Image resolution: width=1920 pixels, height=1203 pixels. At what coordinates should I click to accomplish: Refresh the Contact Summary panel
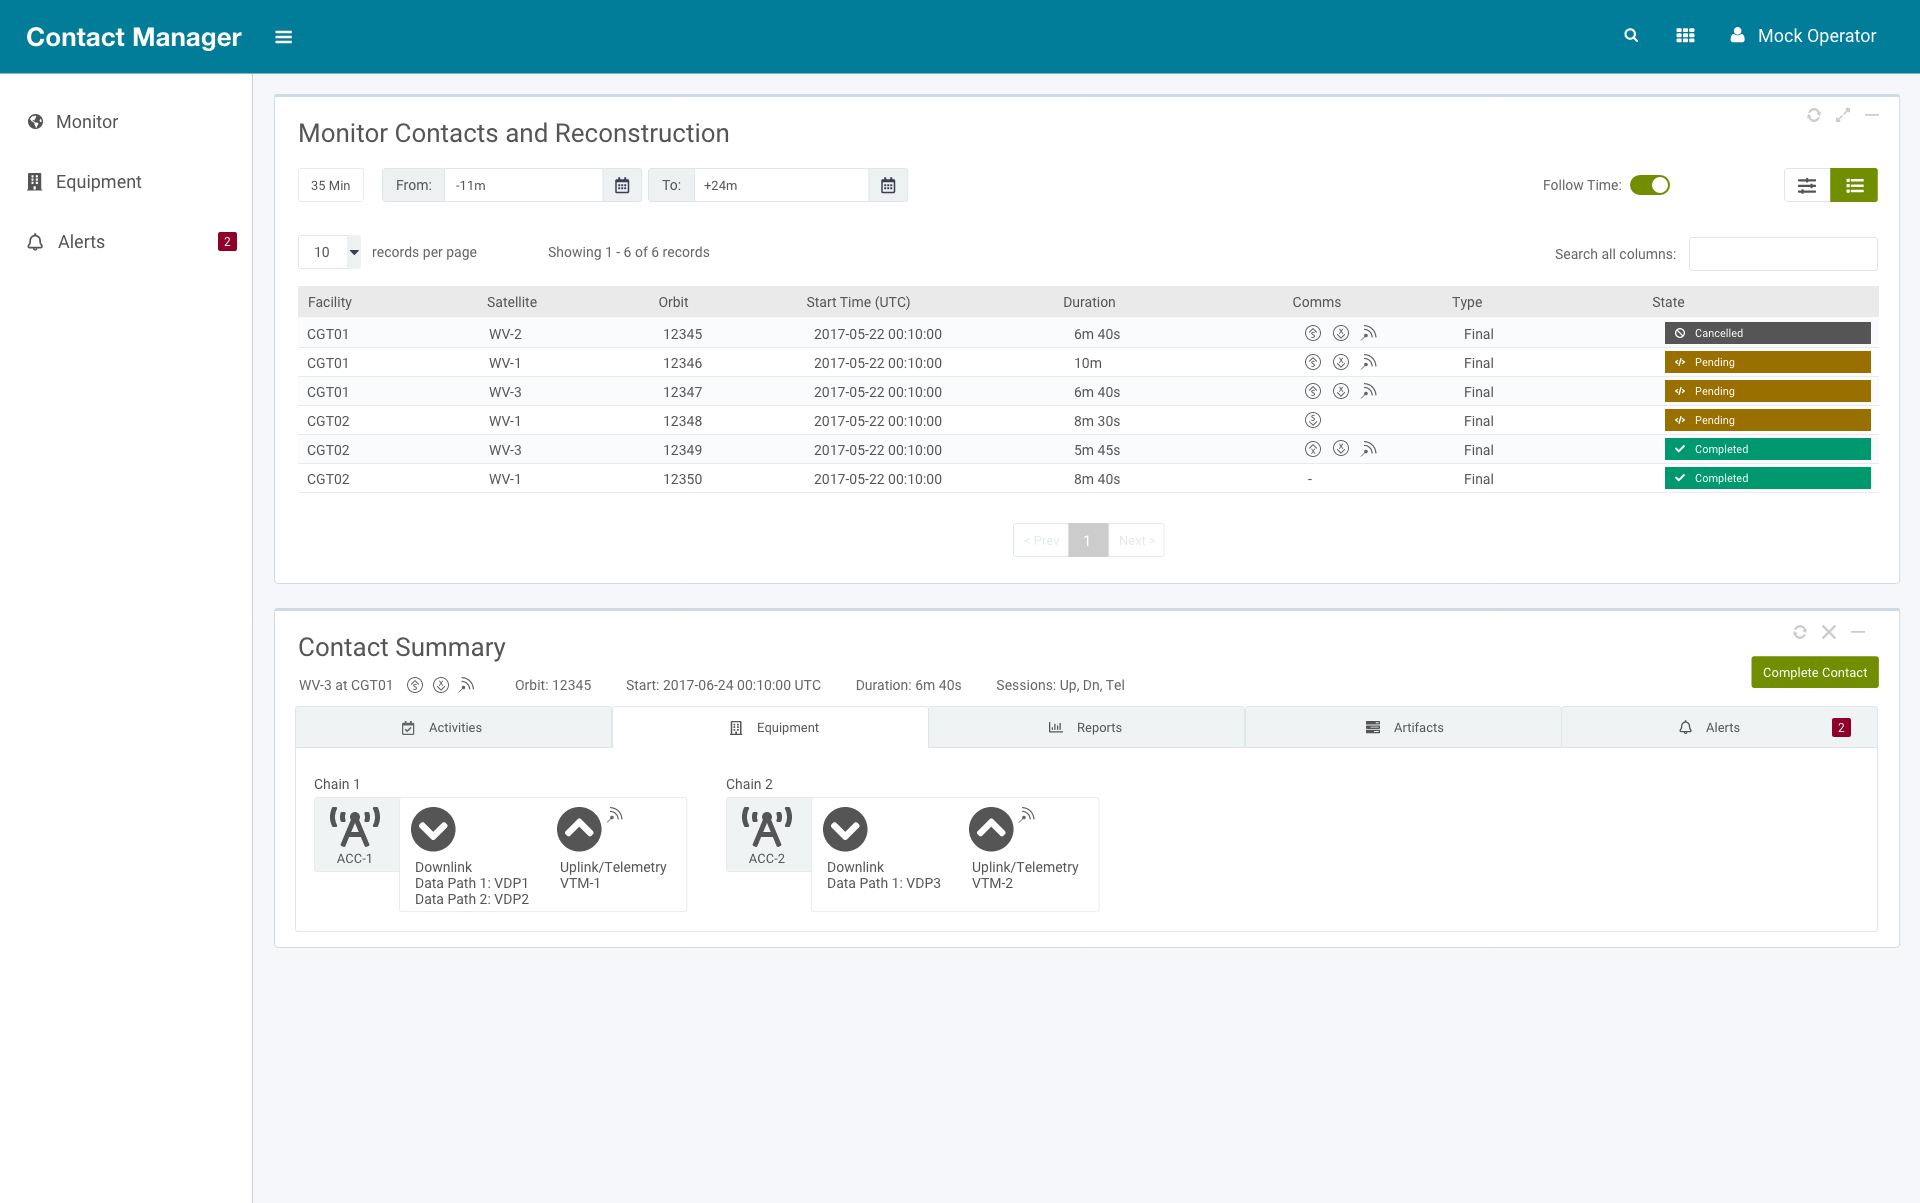tap(1799, 632)
